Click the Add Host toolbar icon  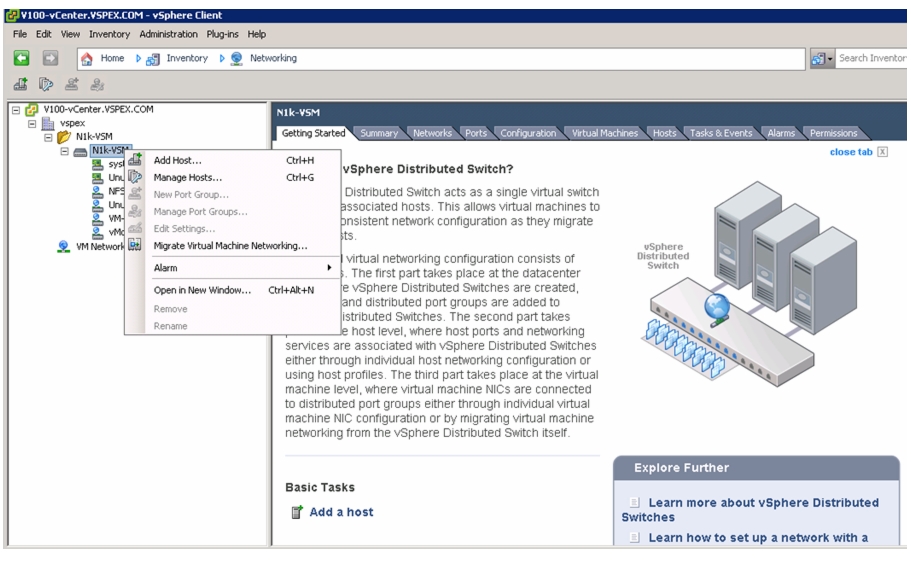[x=20, y=85]
